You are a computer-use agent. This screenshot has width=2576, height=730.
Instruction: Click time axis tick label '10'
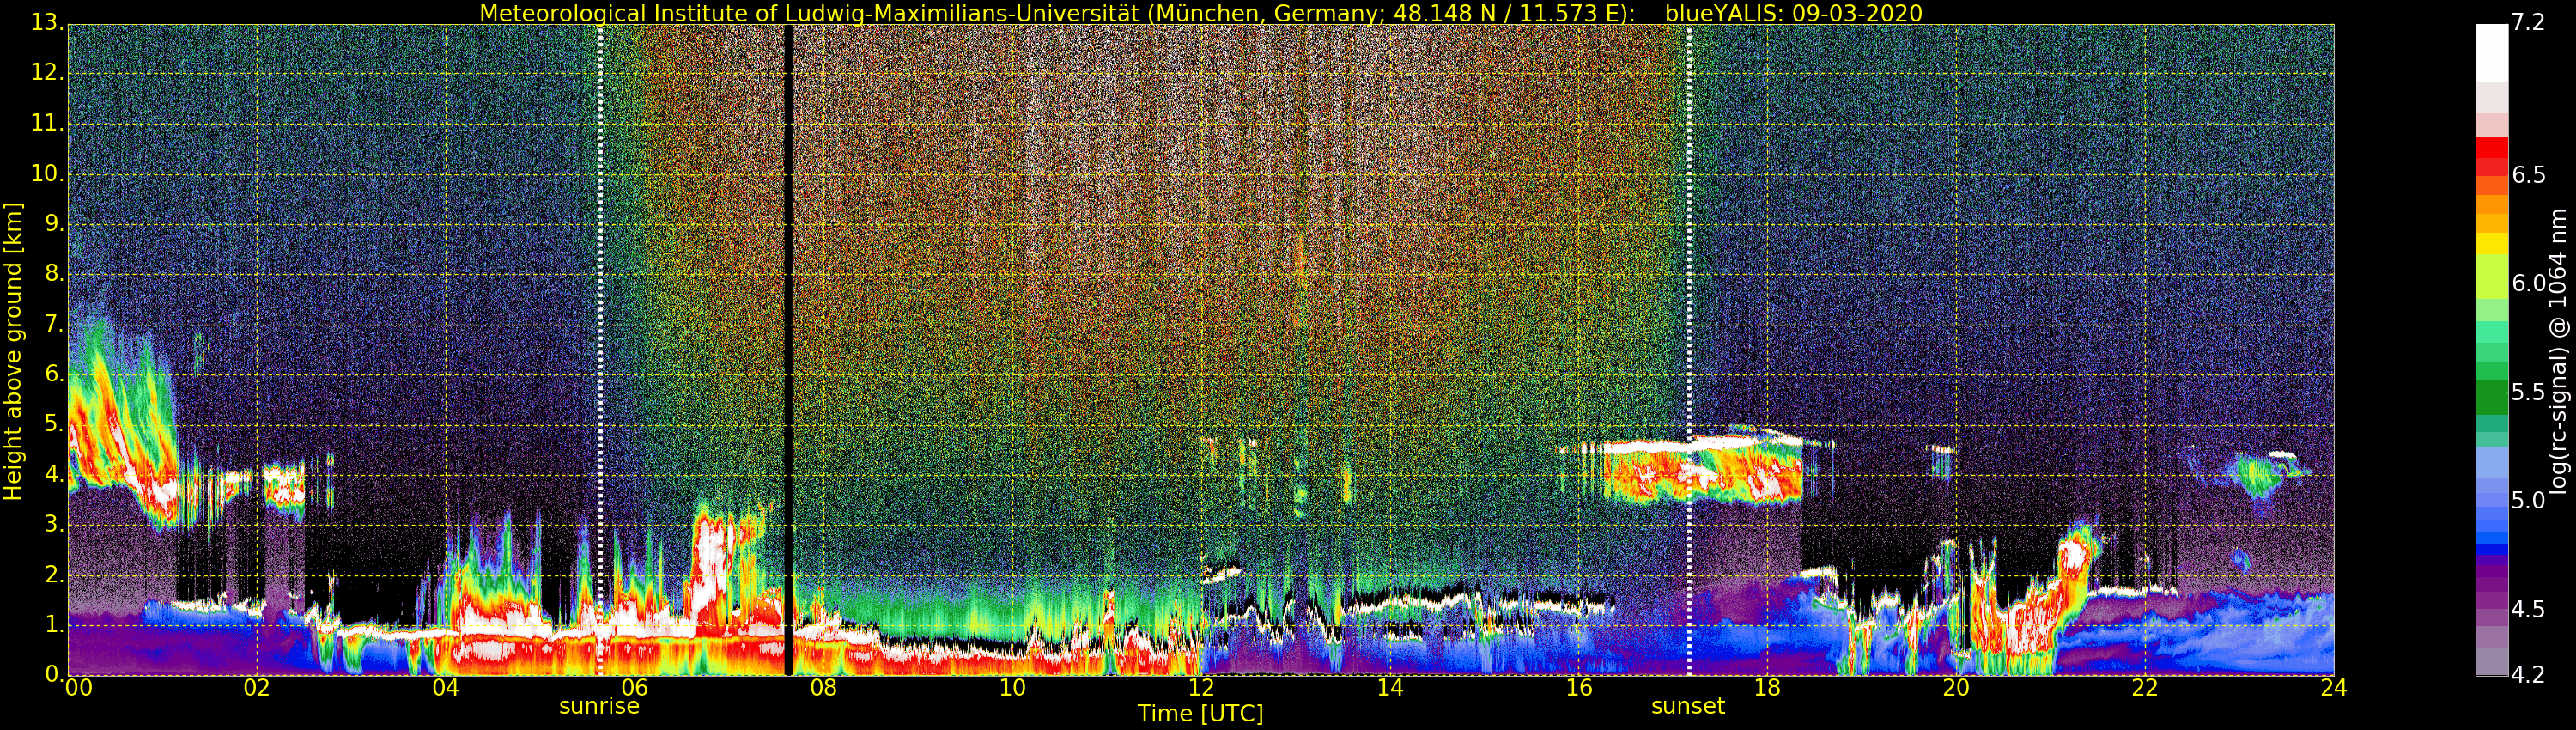1012,688
